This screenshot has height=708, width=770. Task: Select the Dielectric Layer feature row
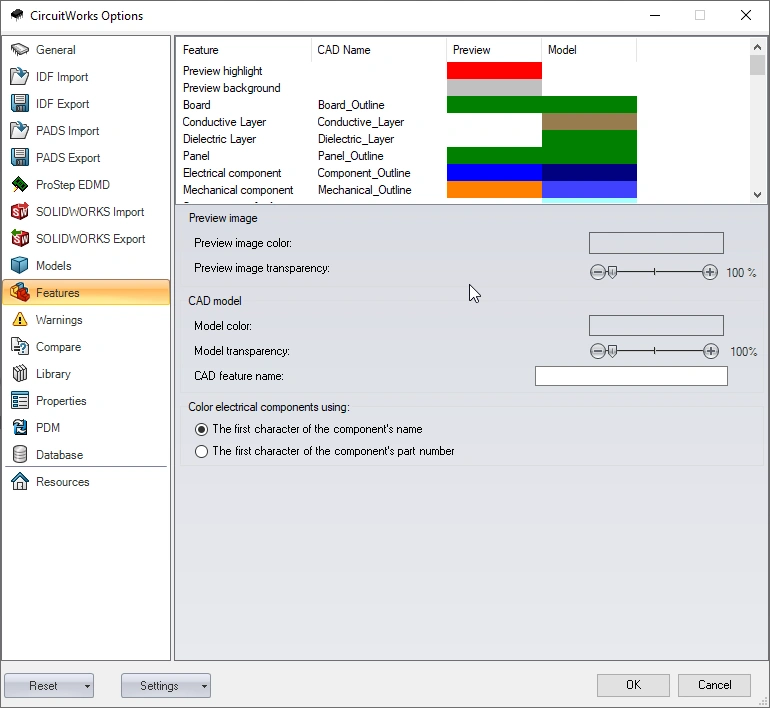coord(407,139)
